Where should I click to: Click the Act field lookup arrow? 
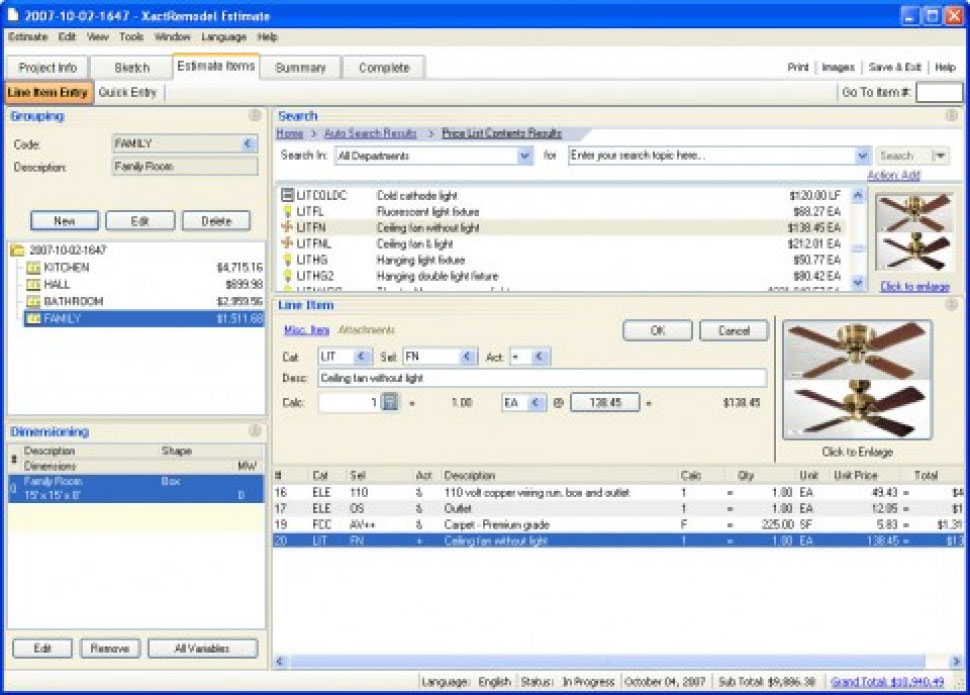pyautogui.click(x=539, y=356)
